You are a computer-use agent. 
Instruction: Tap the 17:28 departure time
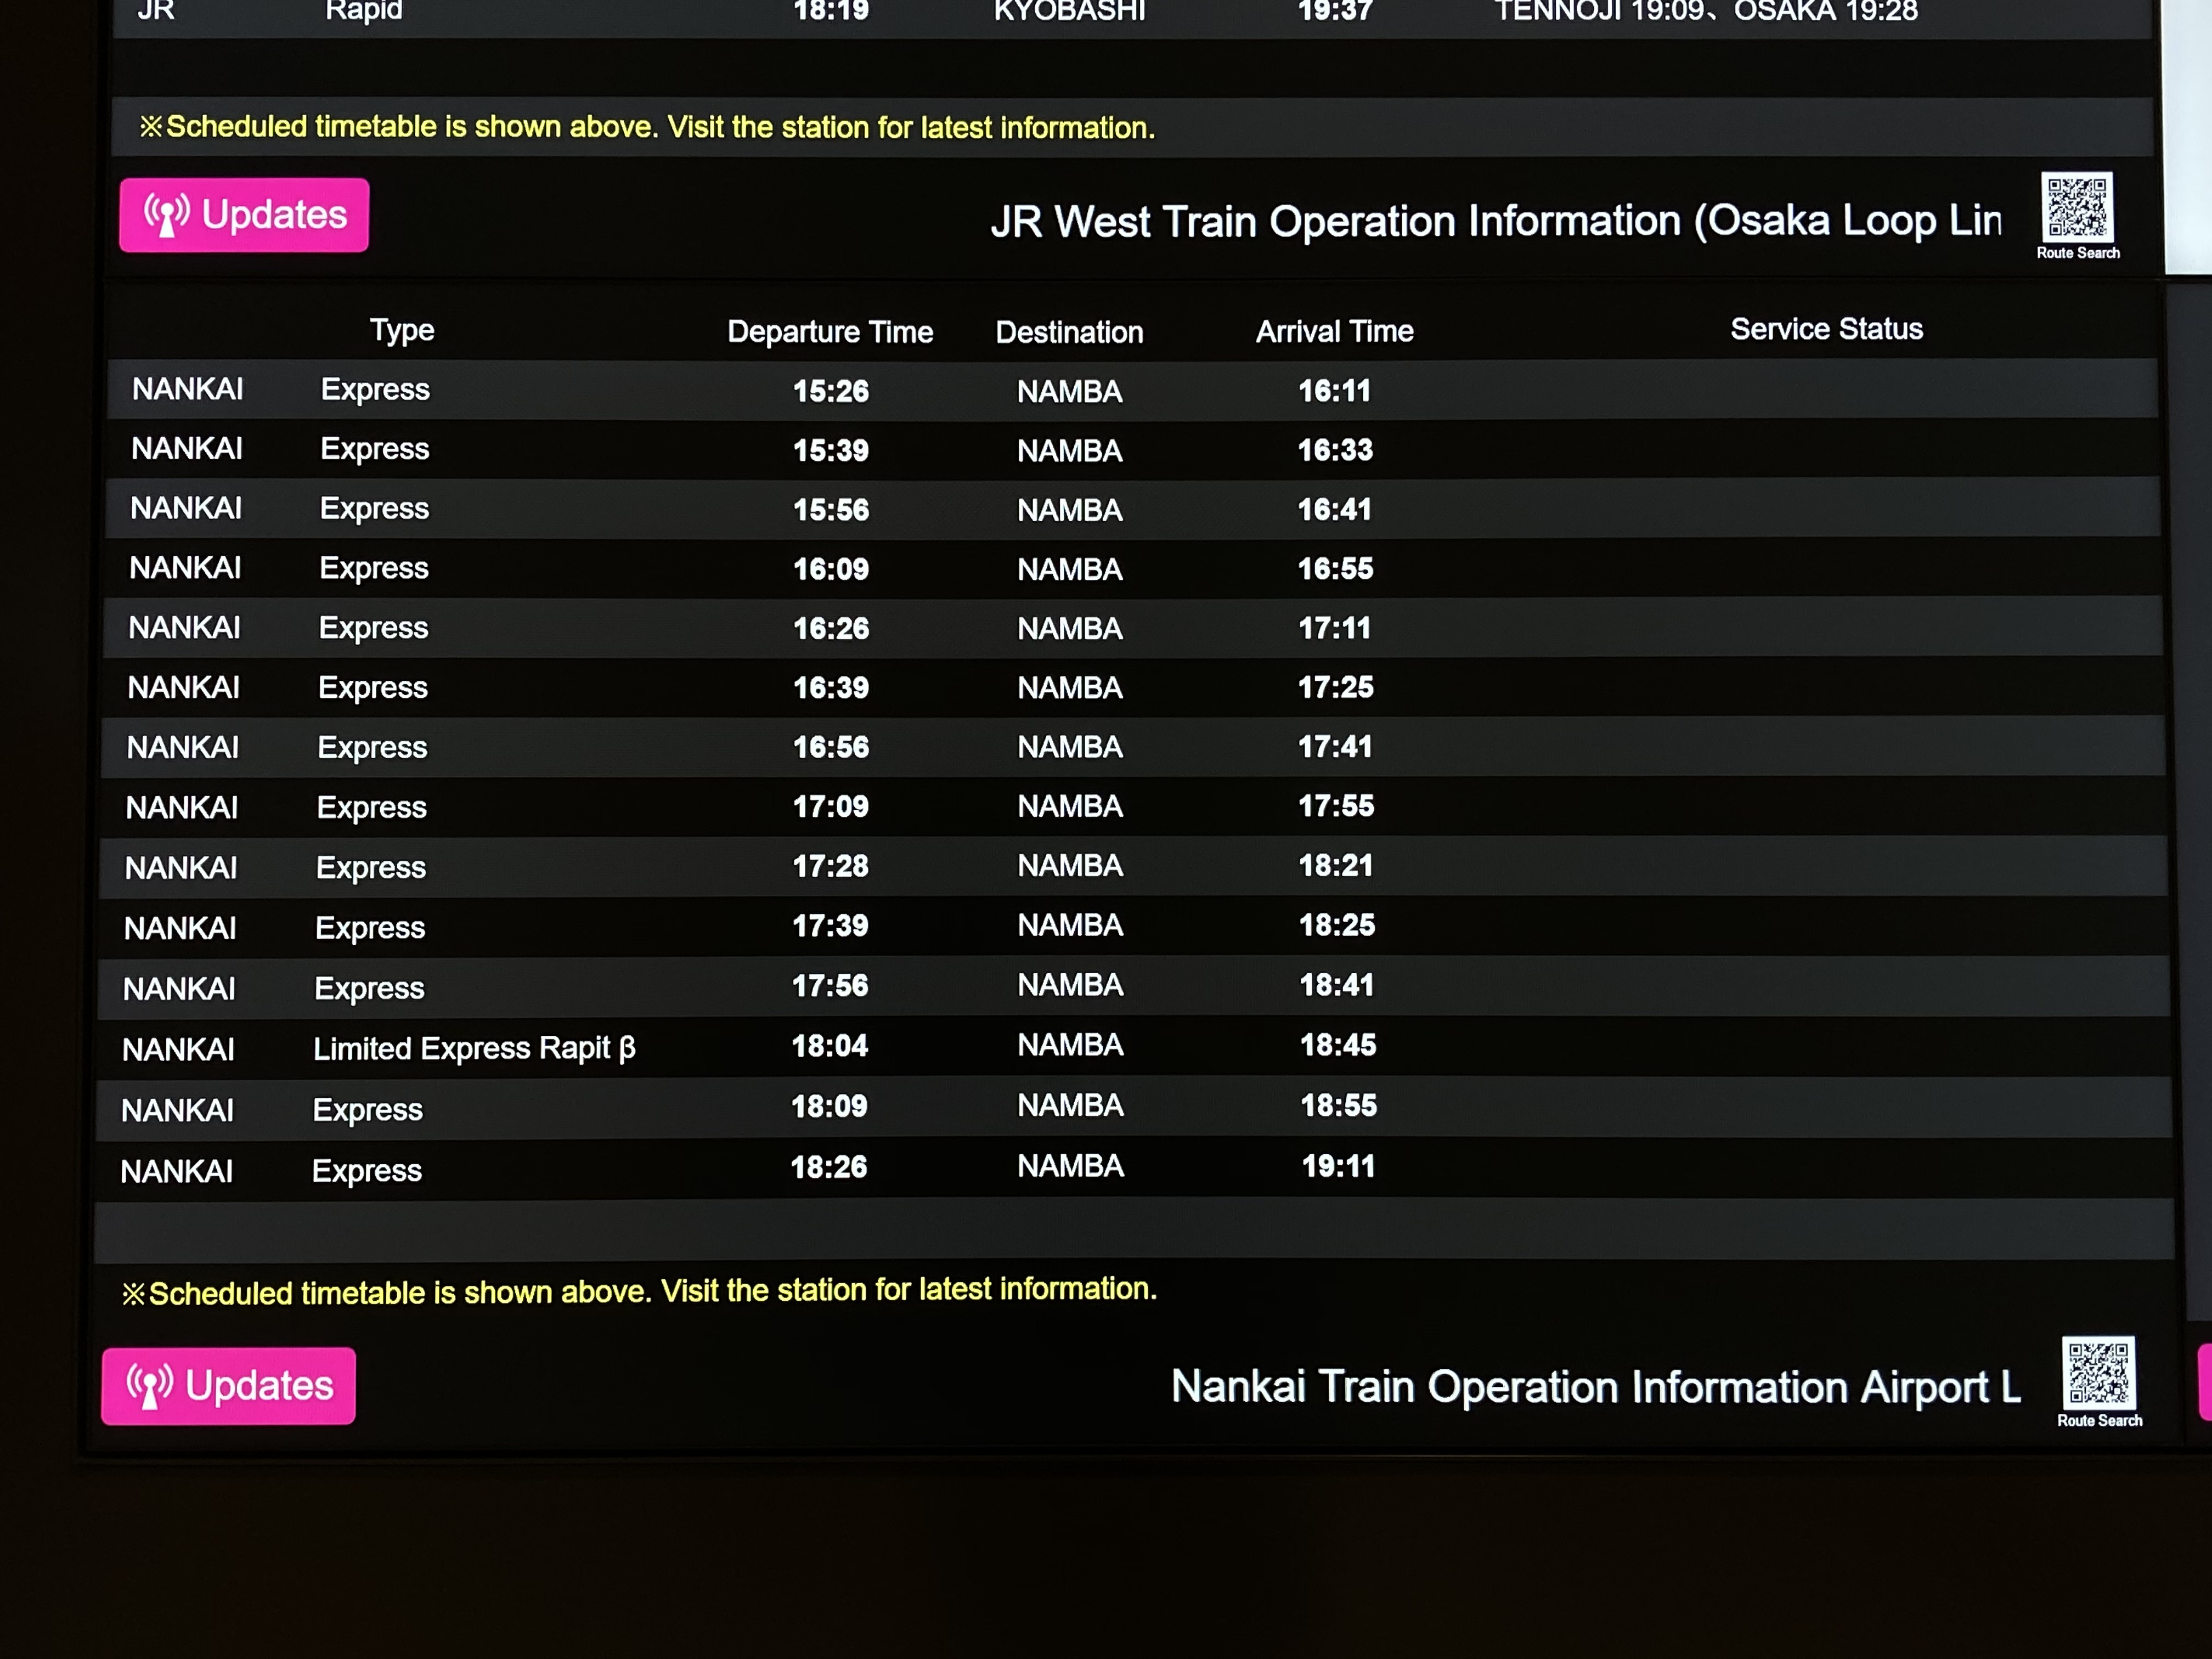click(x=830, y=866)
